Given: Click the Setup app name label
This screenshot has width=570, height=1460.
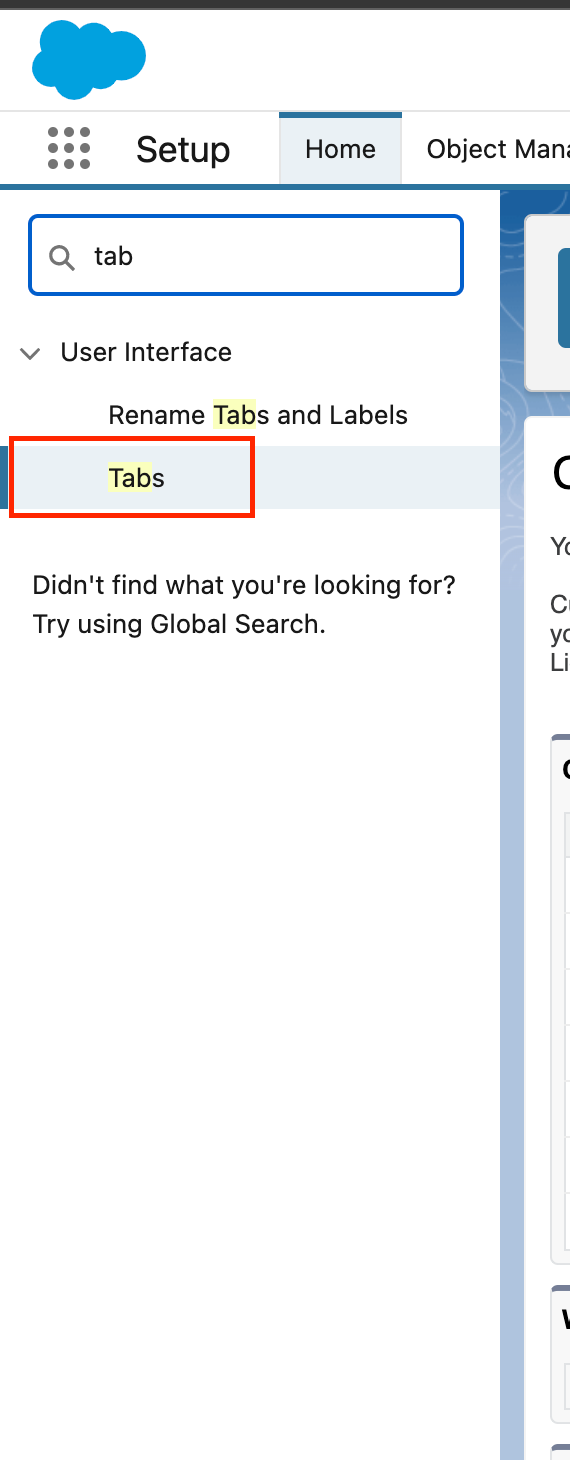Looking at the screenshot, I should [183, 149].
